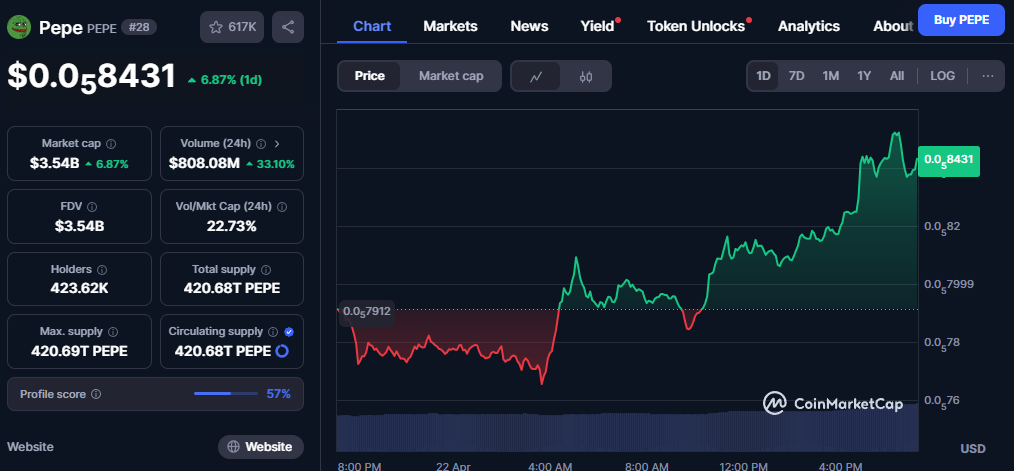Image resolution: width=1014 pixels, height=471 pixels.
Task: Click the $808.08M volume value
Action: click(x=204, y=164)
